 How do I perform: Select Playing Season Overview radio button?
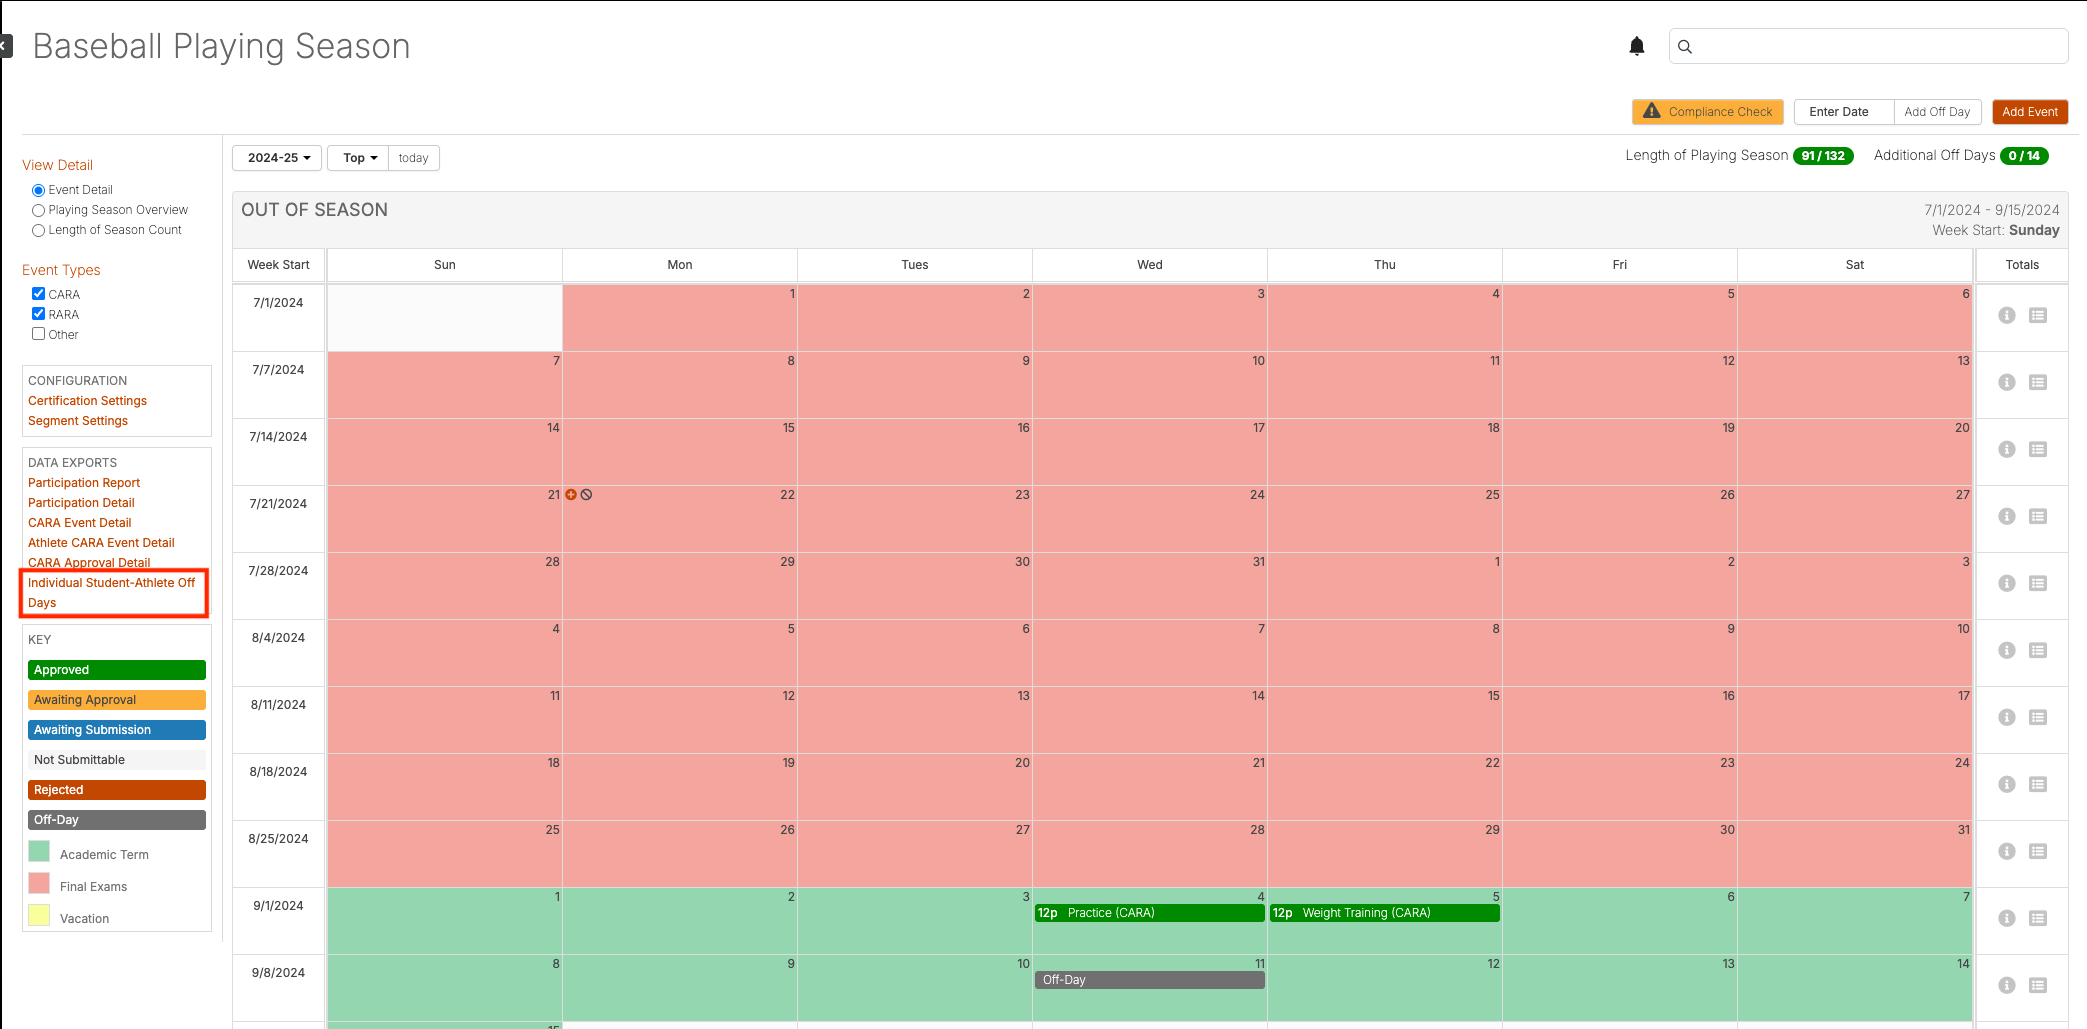(x=38, y=210)
